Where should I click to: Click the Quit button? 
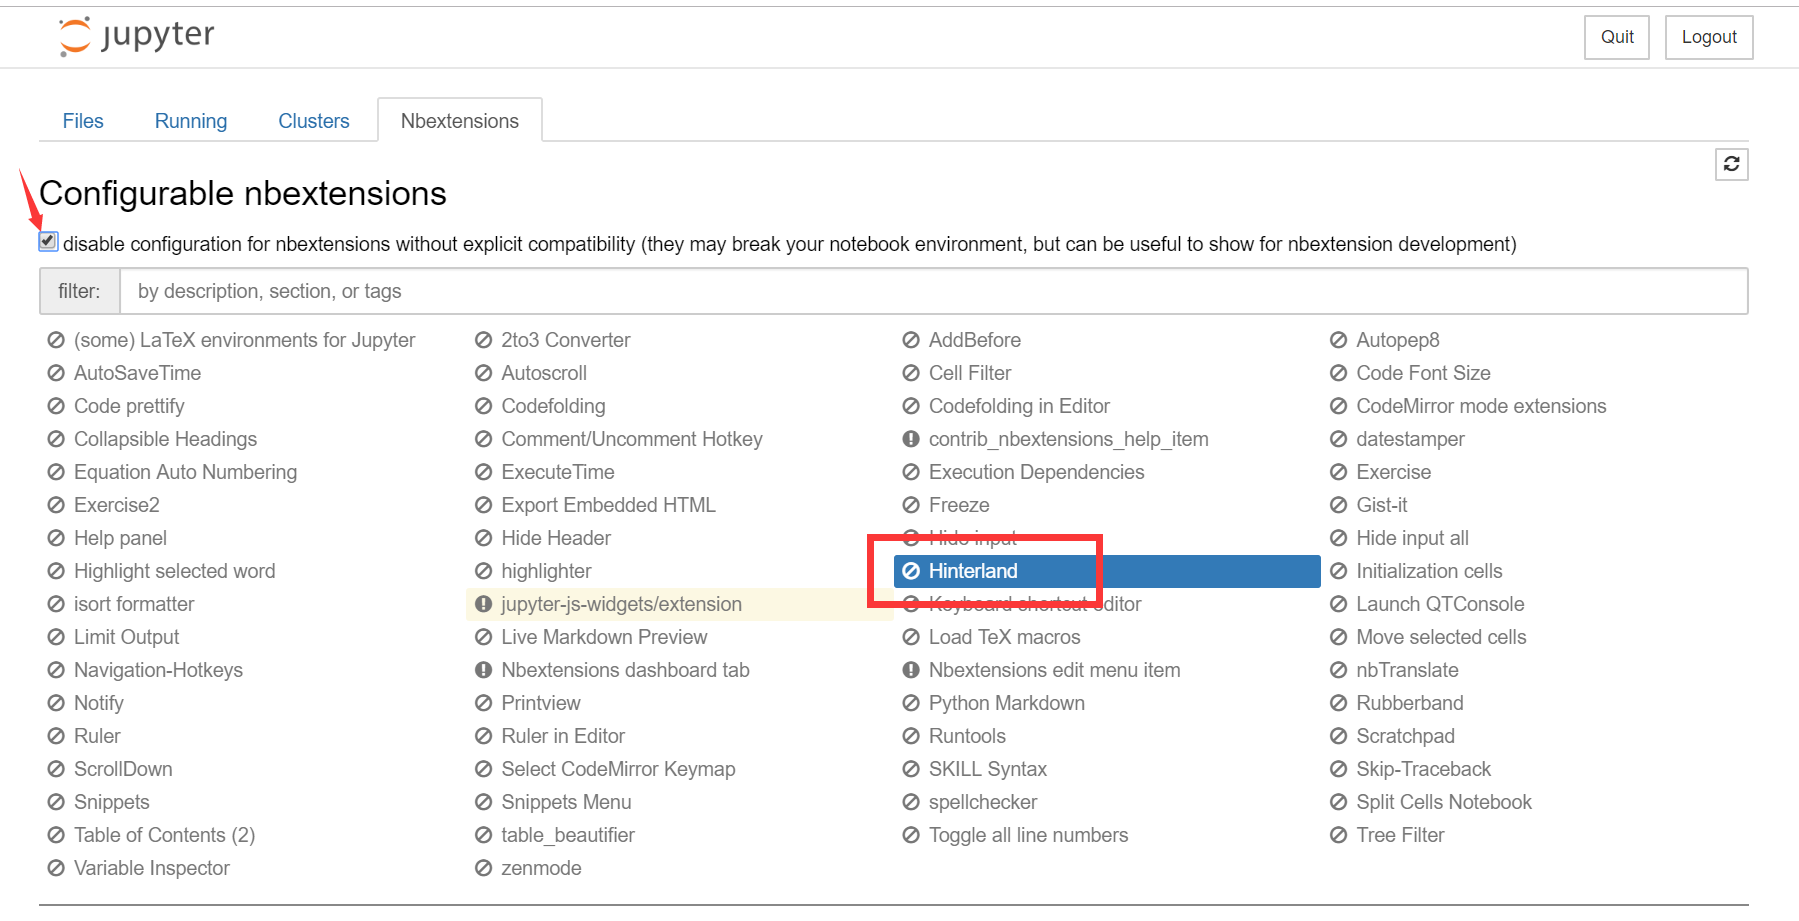[x=1616, y=37]
